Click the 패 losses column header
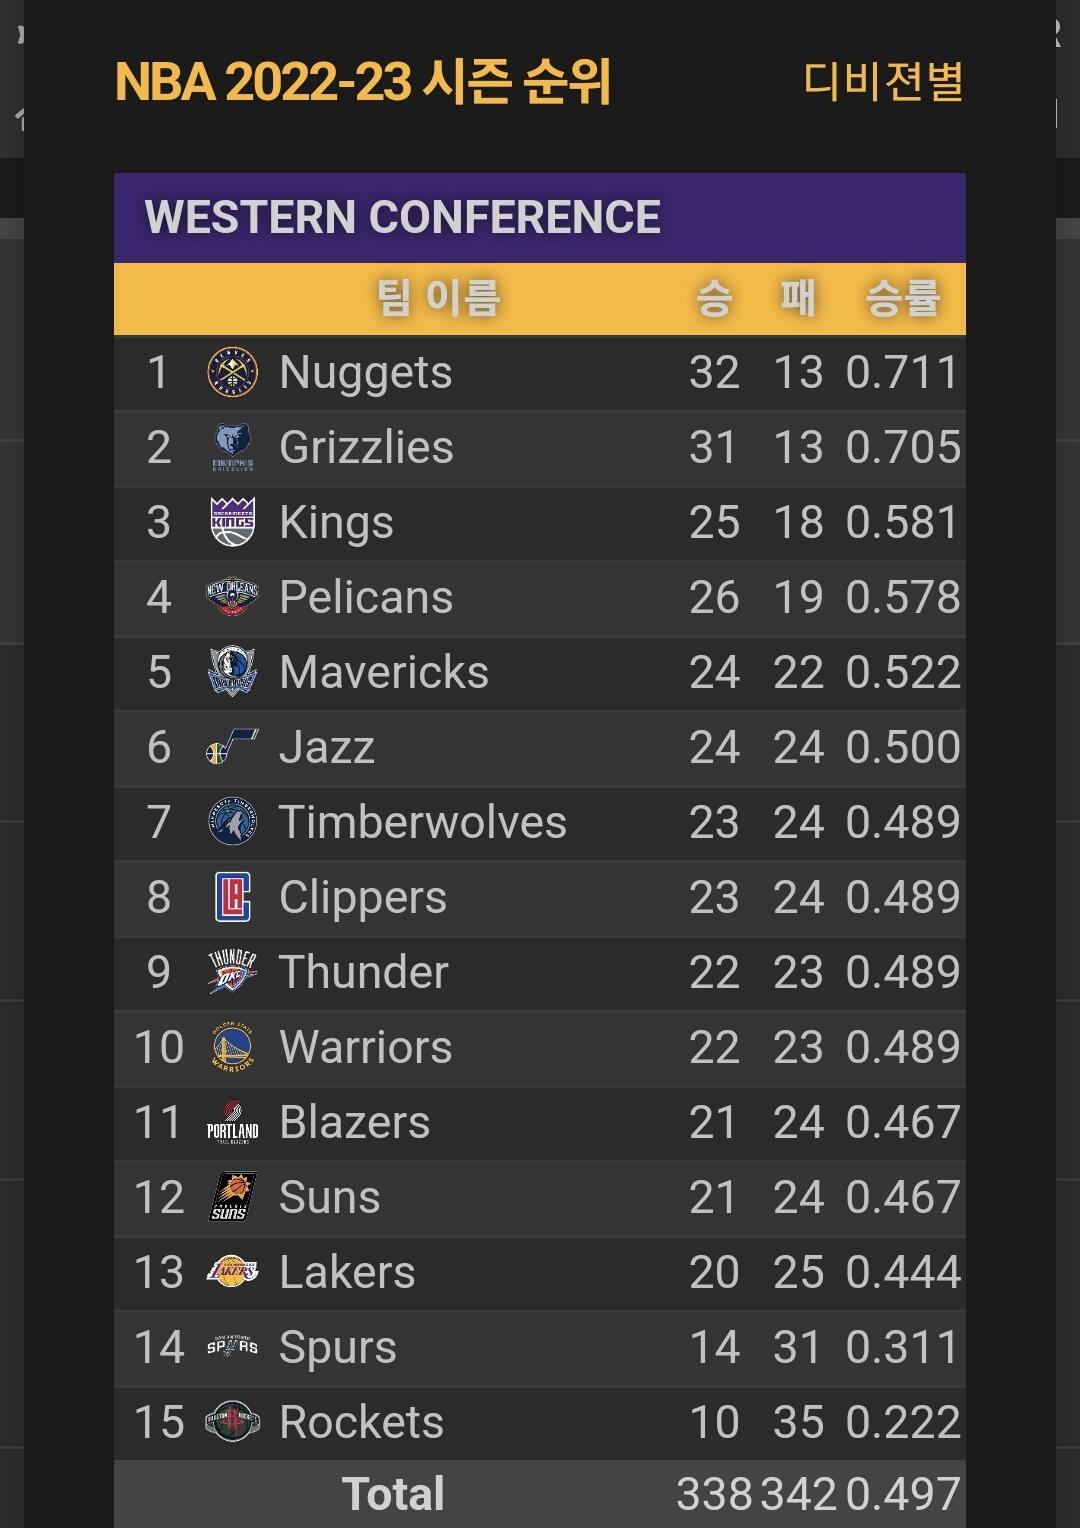 pyautogui.click(x=798, y=298)
